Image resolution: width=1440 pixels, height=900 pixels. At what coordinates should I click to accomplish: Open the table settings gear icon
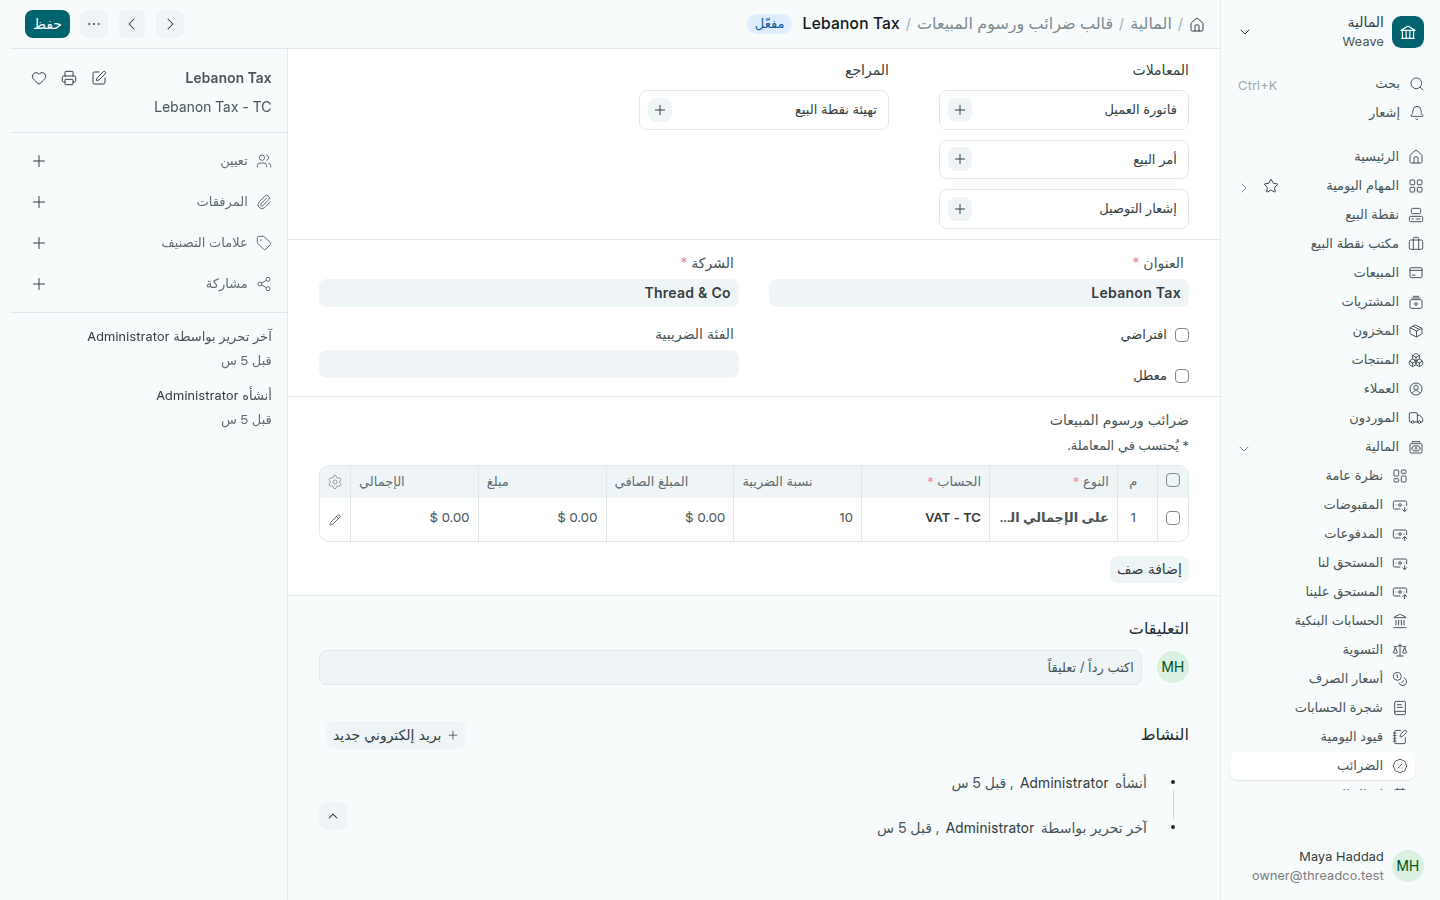(x=335, y=482)
